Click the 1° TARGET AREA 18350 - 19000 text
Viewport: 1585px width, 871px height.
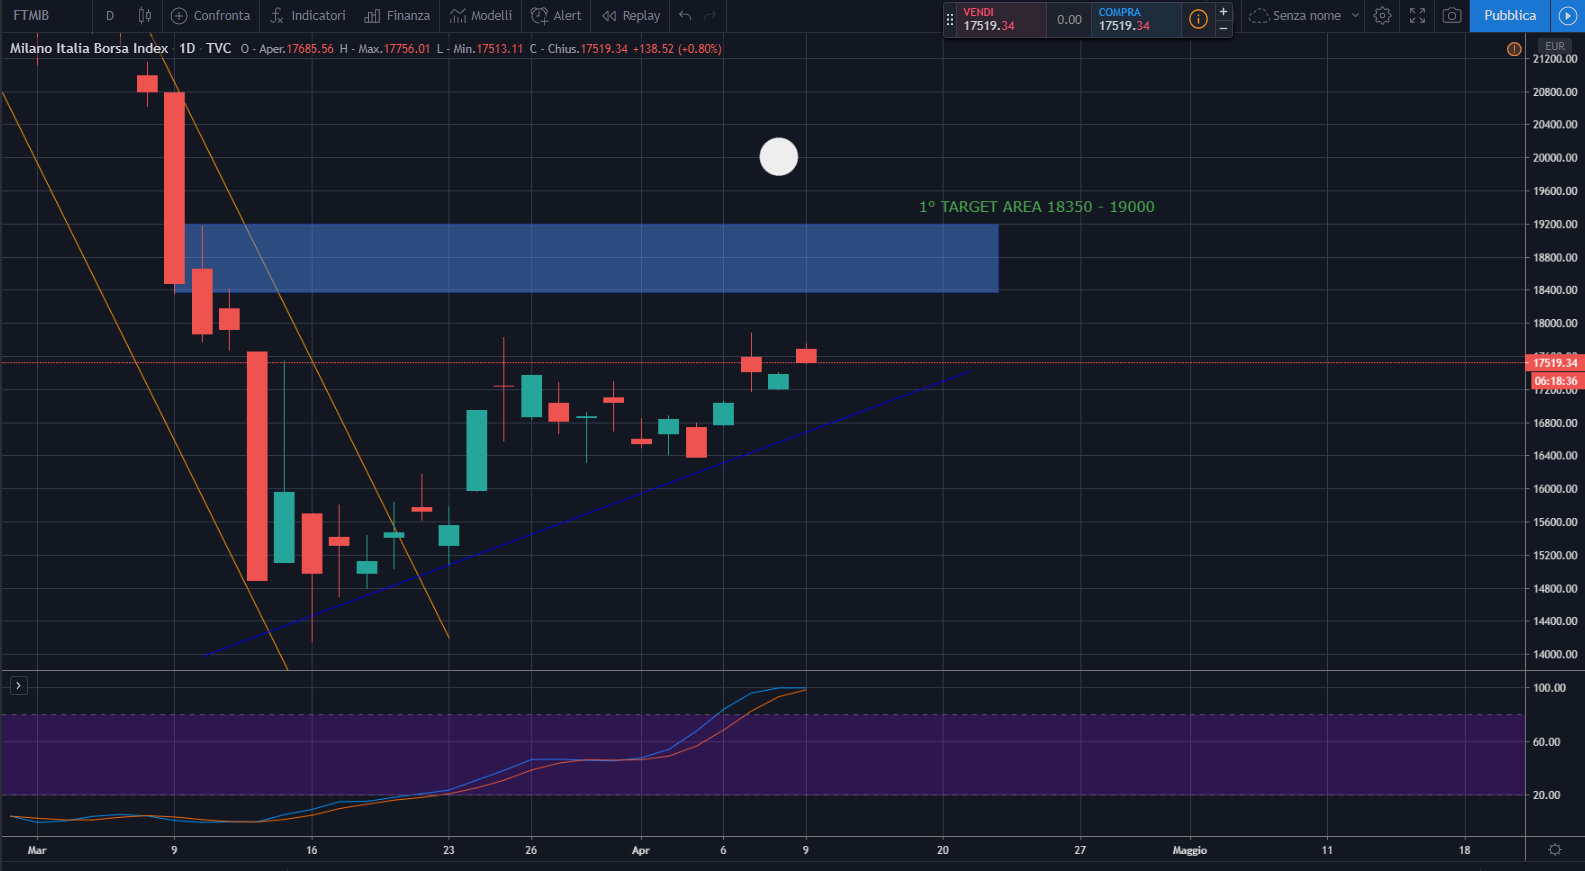pyautogui.click(x=1036, y=206)
